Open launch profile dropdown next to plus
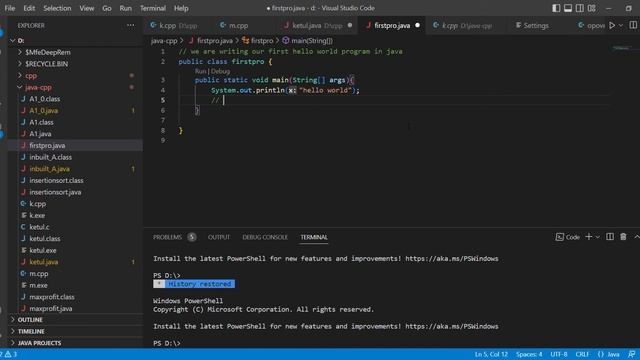Screen dimensions: 640x360 click(598, 237)
